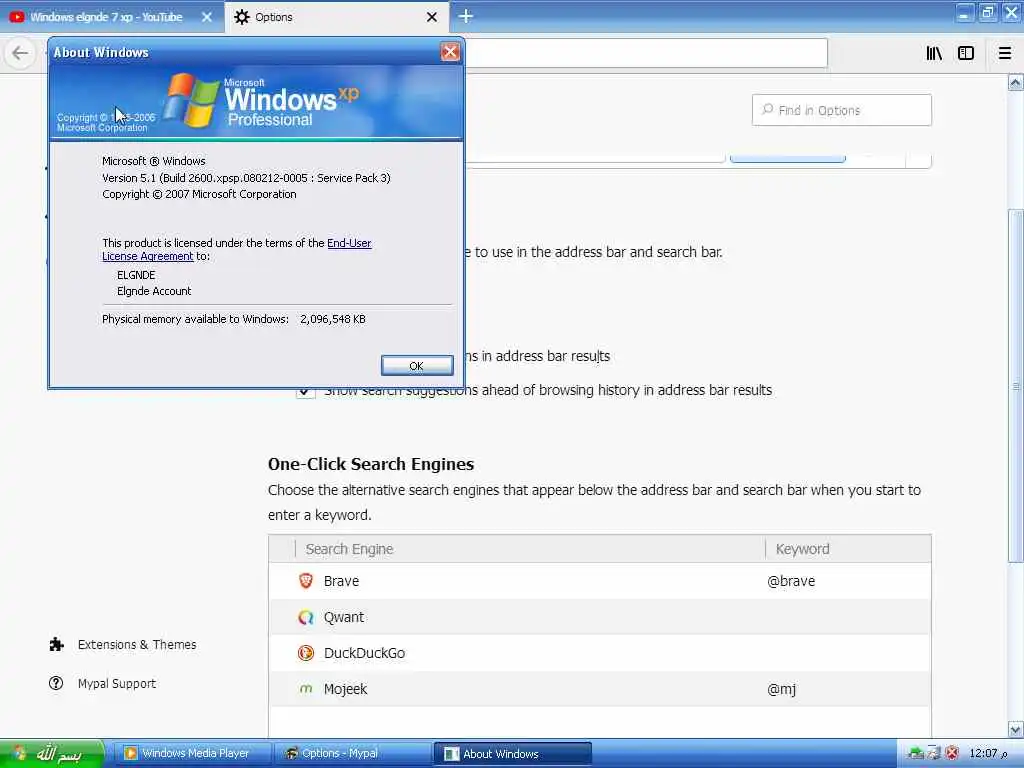Open the License Agreement link
This screenshot has height=768, width=1024.
(148, 256)
